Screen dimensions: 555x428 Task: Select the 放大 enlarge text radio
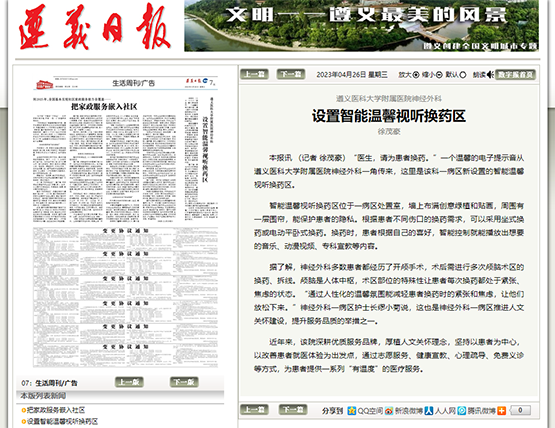(416, 75)
